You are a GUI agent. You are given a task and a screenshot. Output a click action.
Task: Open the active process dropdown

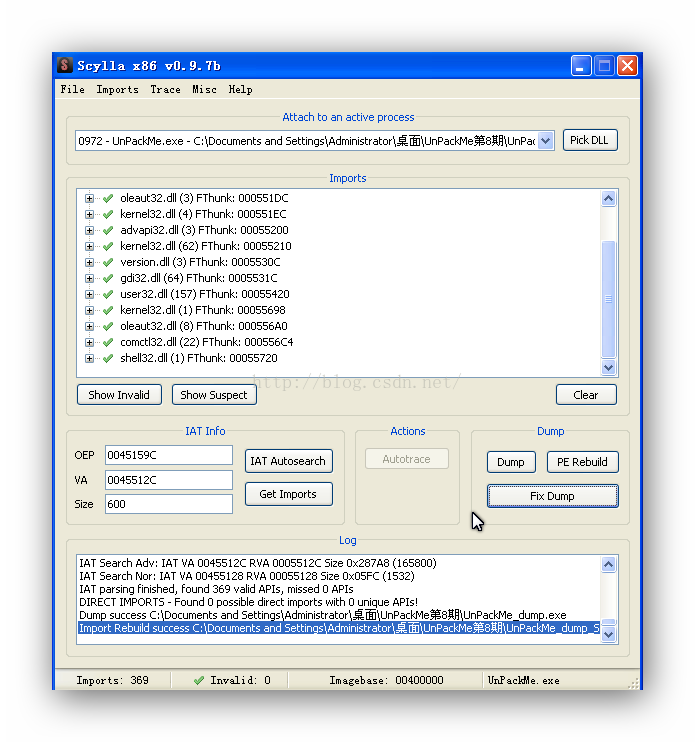[545, 141]
